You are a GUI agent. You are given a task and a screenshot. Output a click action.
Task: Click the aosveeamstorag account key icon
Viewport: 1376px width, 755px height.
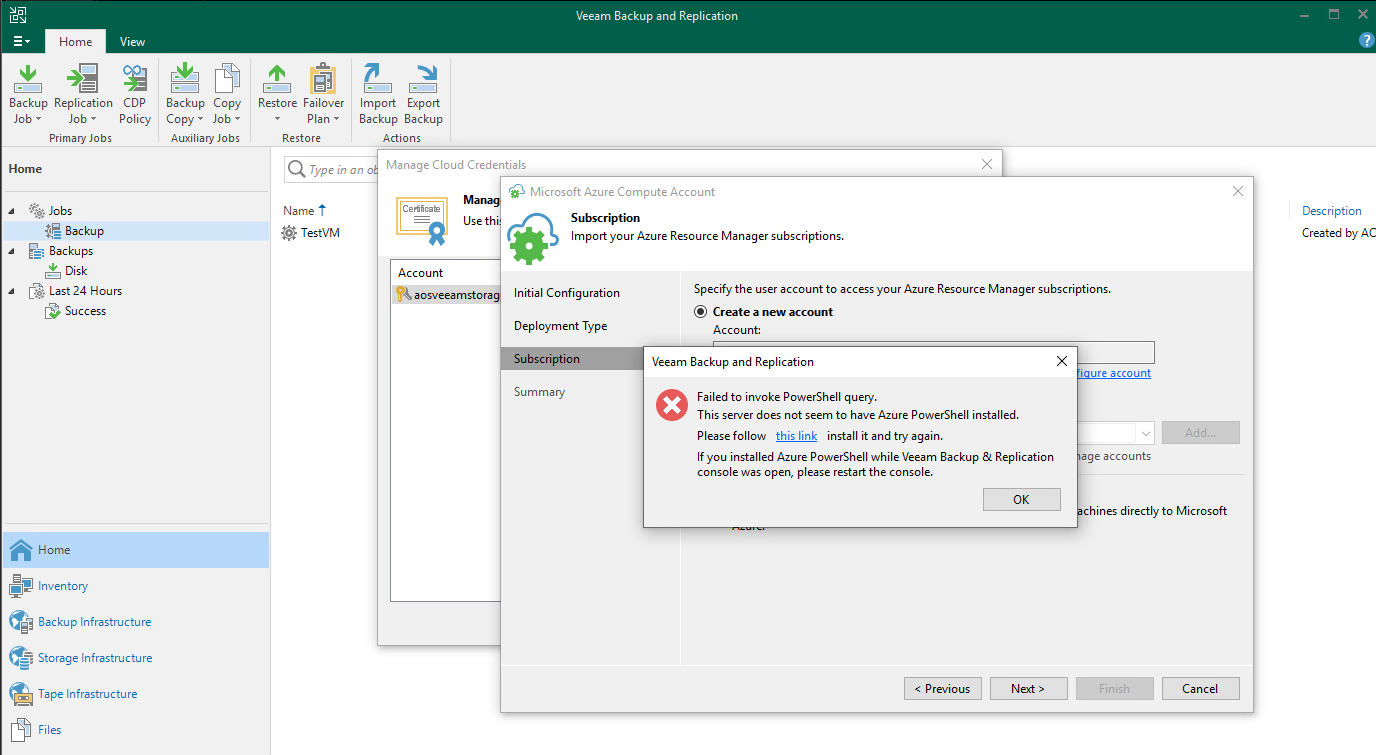pyautogui.click(x=404, y=294)
